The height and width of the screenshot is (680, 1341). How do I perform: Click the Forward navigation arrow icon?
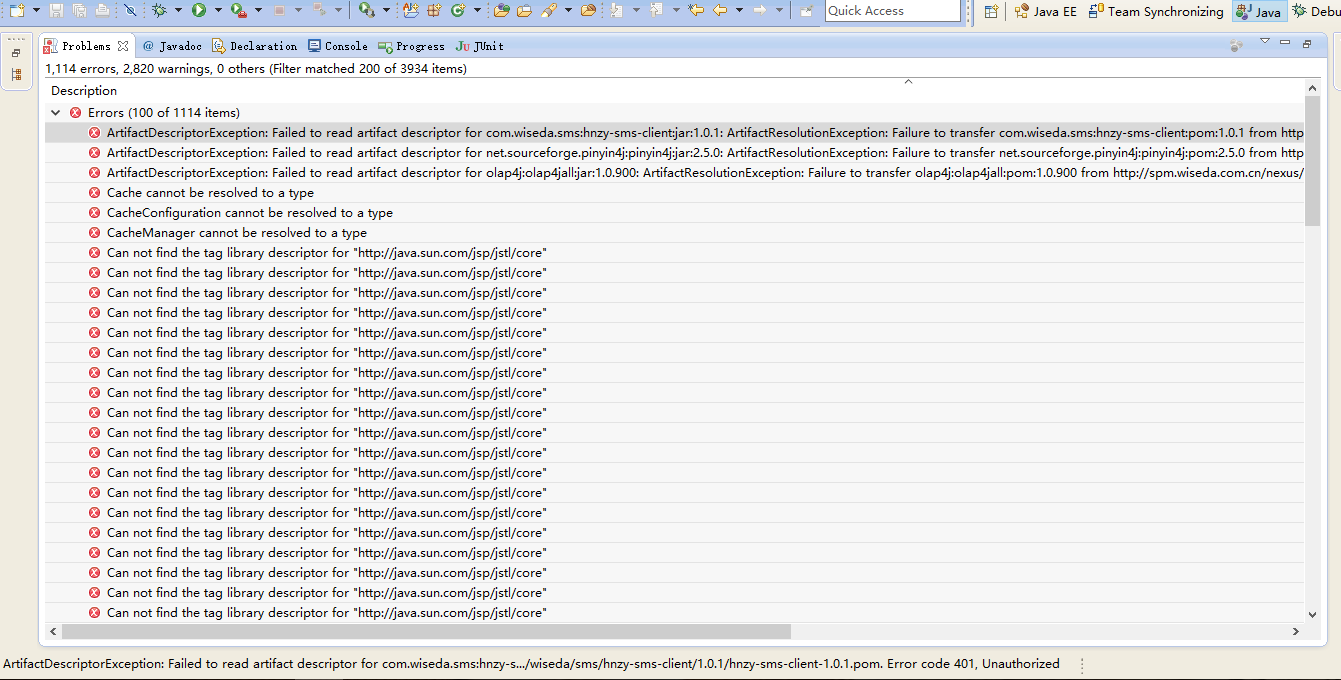(759, 10)
